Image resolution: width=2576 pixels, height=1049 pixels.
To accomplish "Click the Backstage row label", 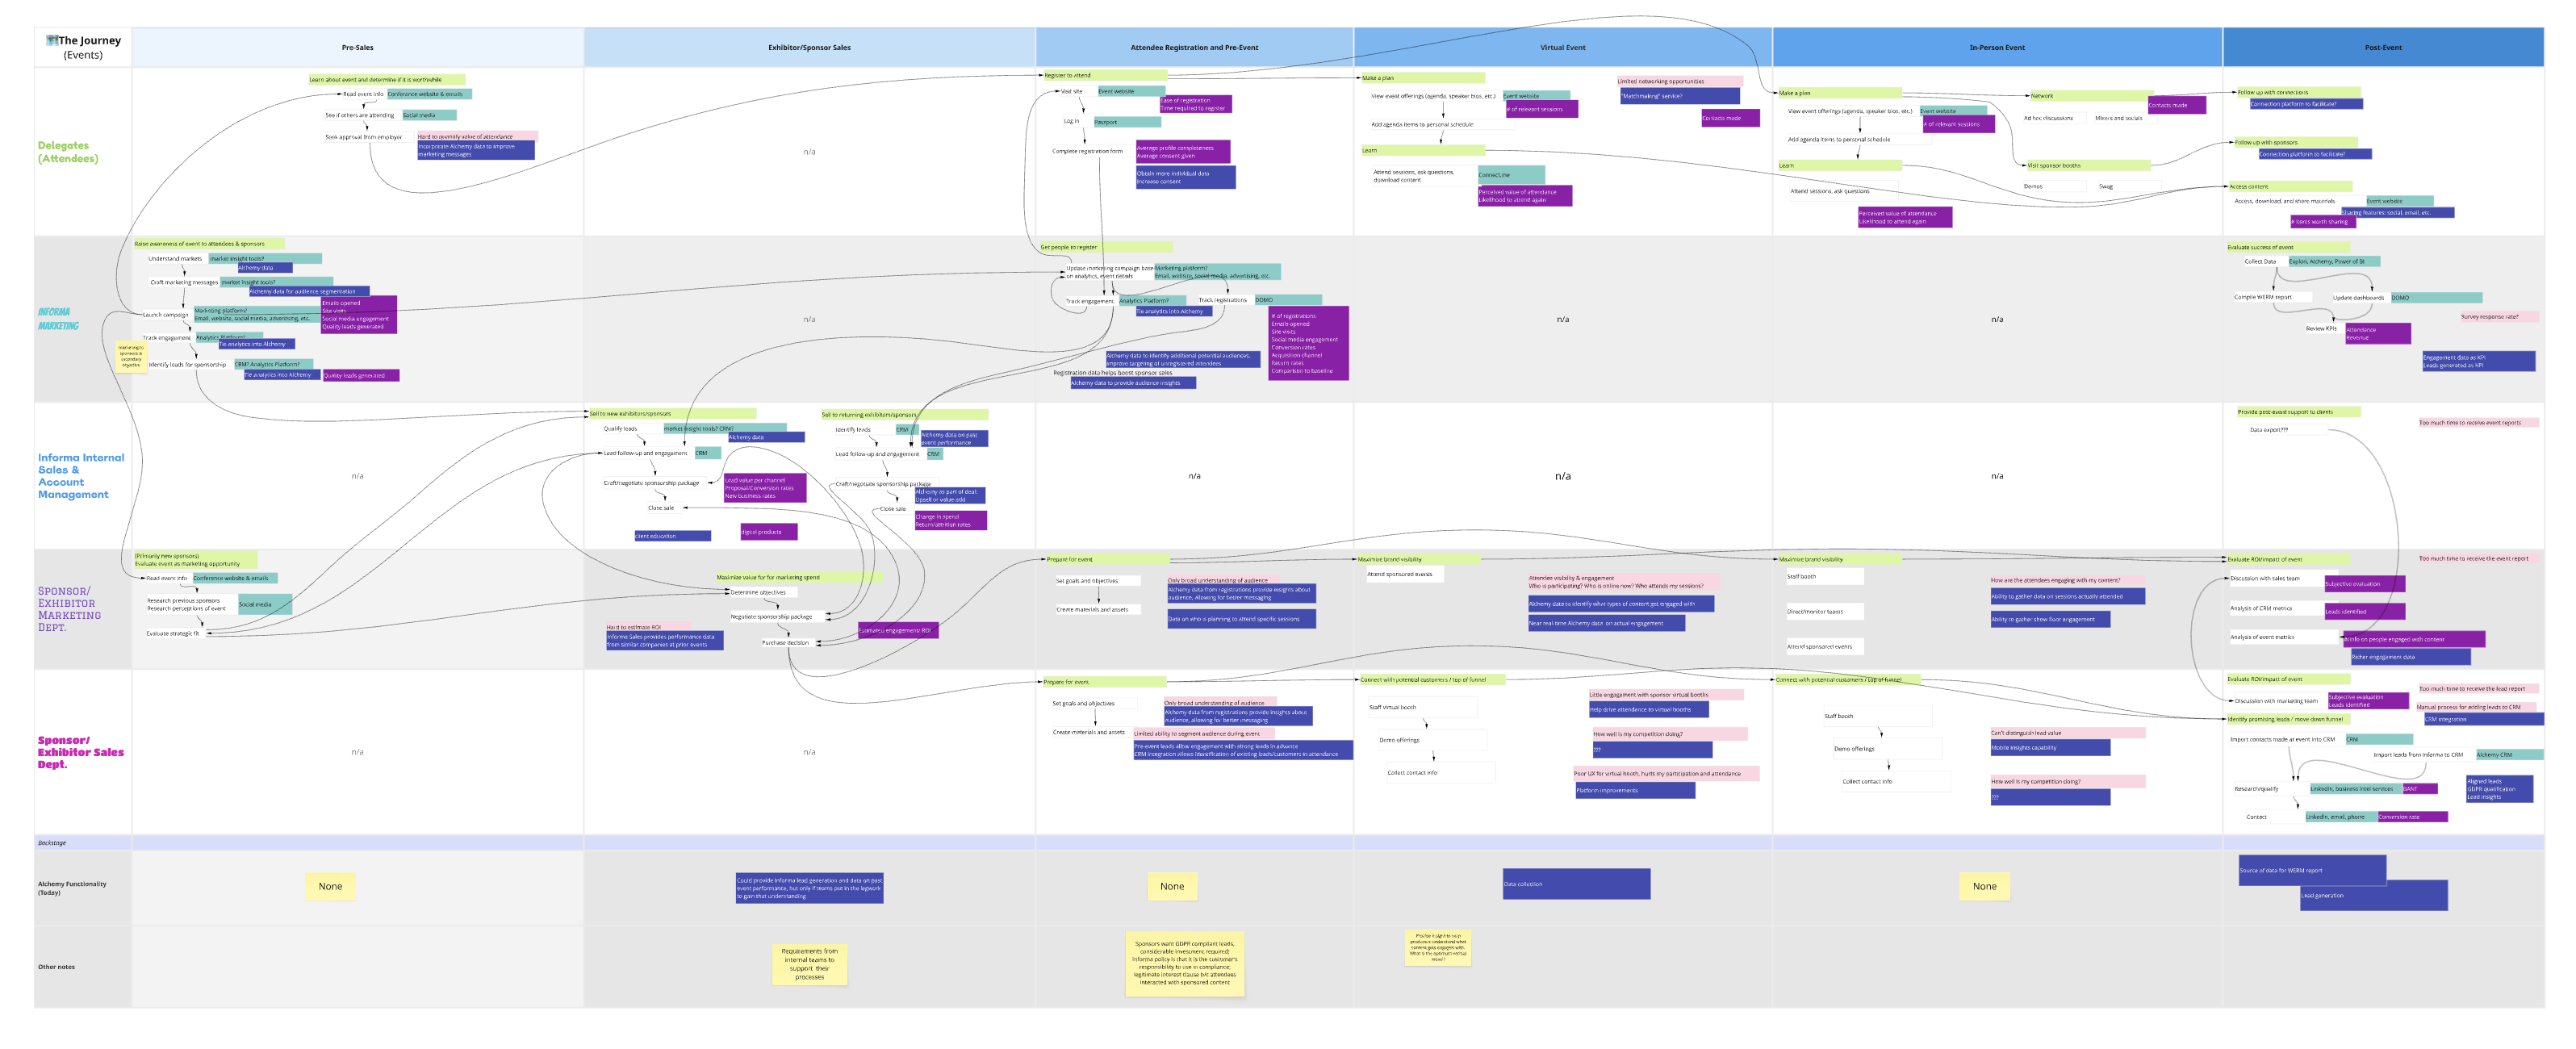I will [x=52, y=843].
